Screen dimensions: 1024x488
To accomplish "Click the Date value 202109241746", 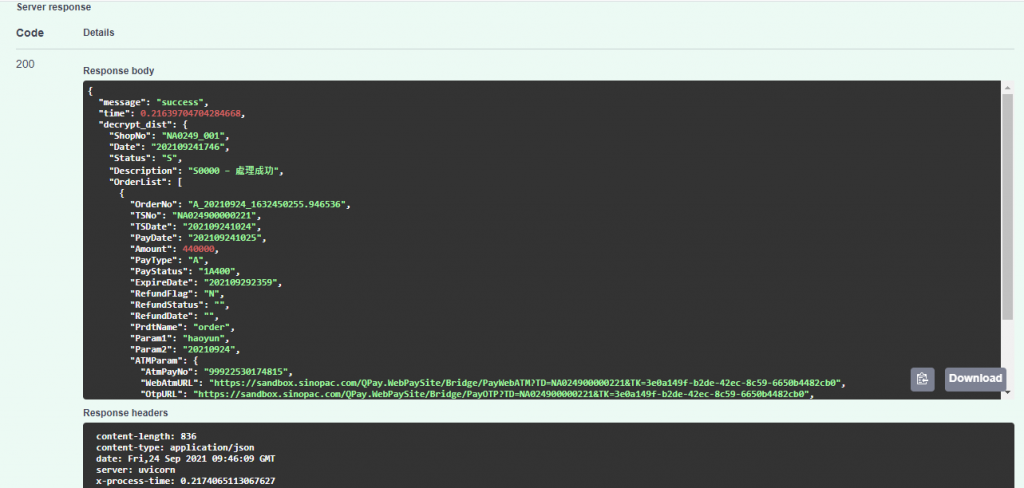I will (x=189, y=147).
